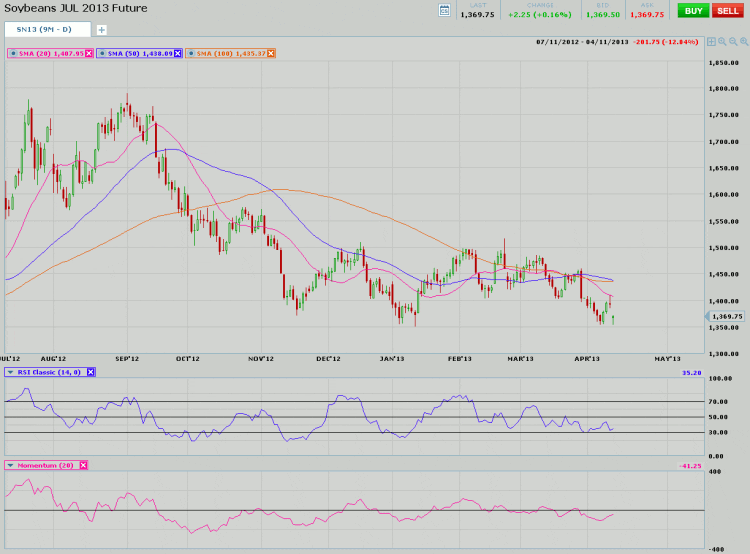Viewport: 750px width, 554px height.
Task: Click the middle magnifier zoom icon
Action: (x=732, y=42)
